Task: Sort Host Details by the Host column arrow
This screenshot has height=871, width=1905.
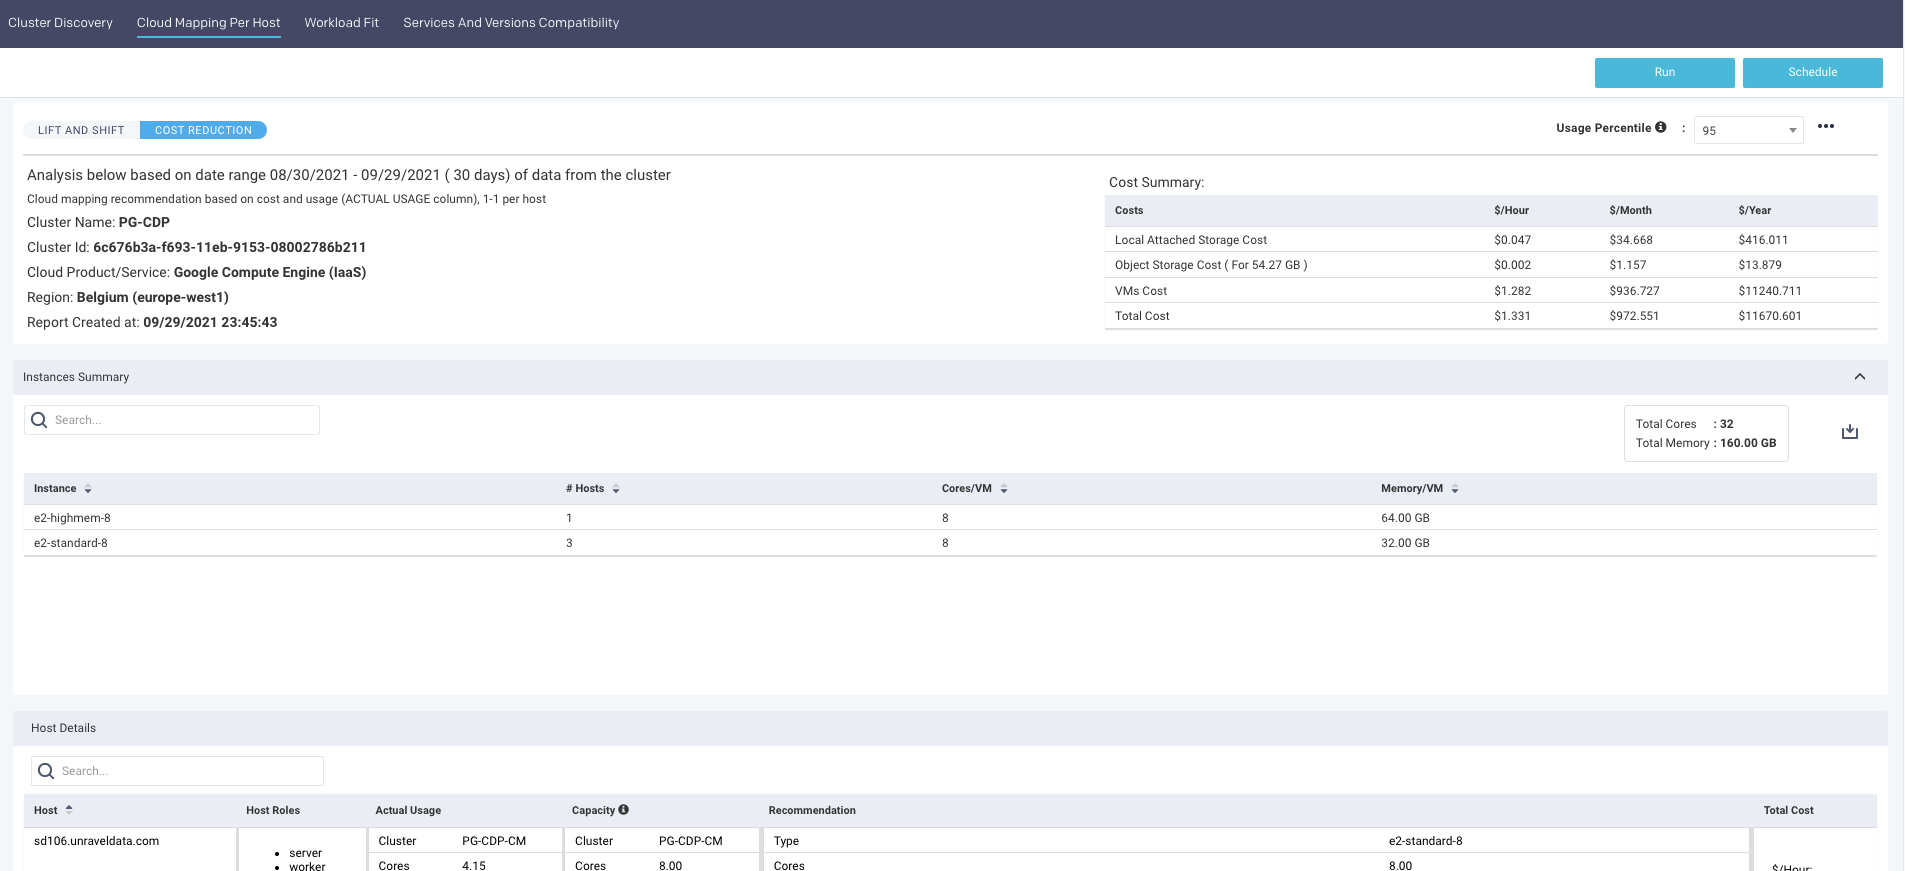Action: click(69, 809)
